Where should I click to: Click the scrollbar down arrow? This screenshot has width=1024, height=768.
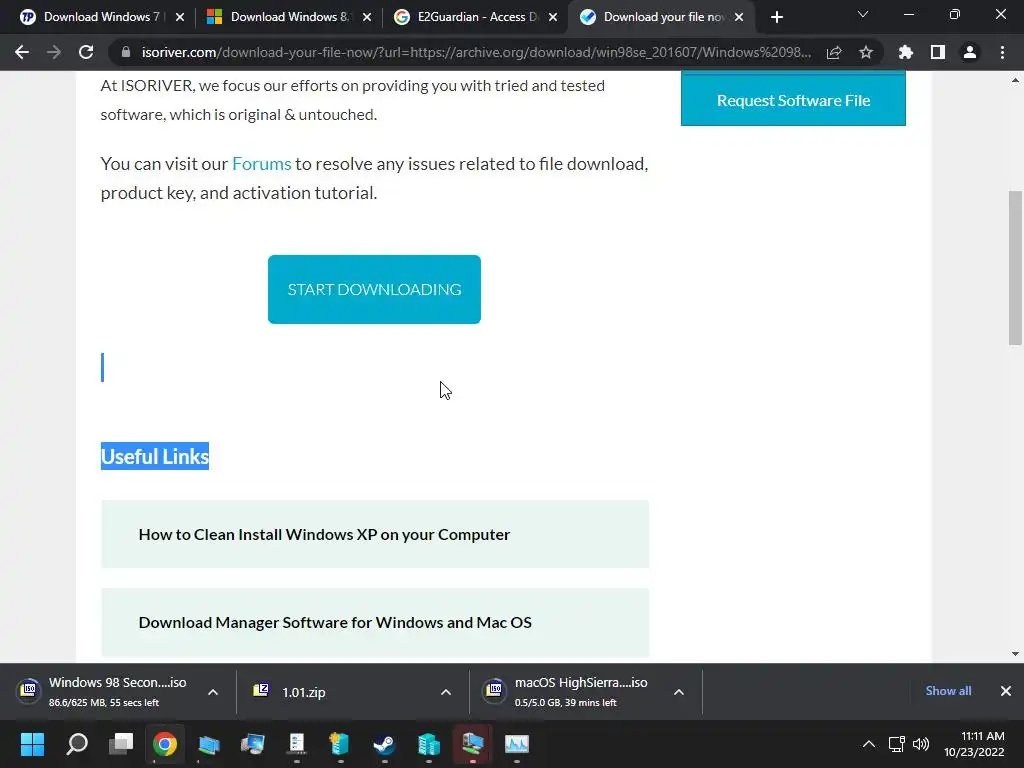point(1015,654)
